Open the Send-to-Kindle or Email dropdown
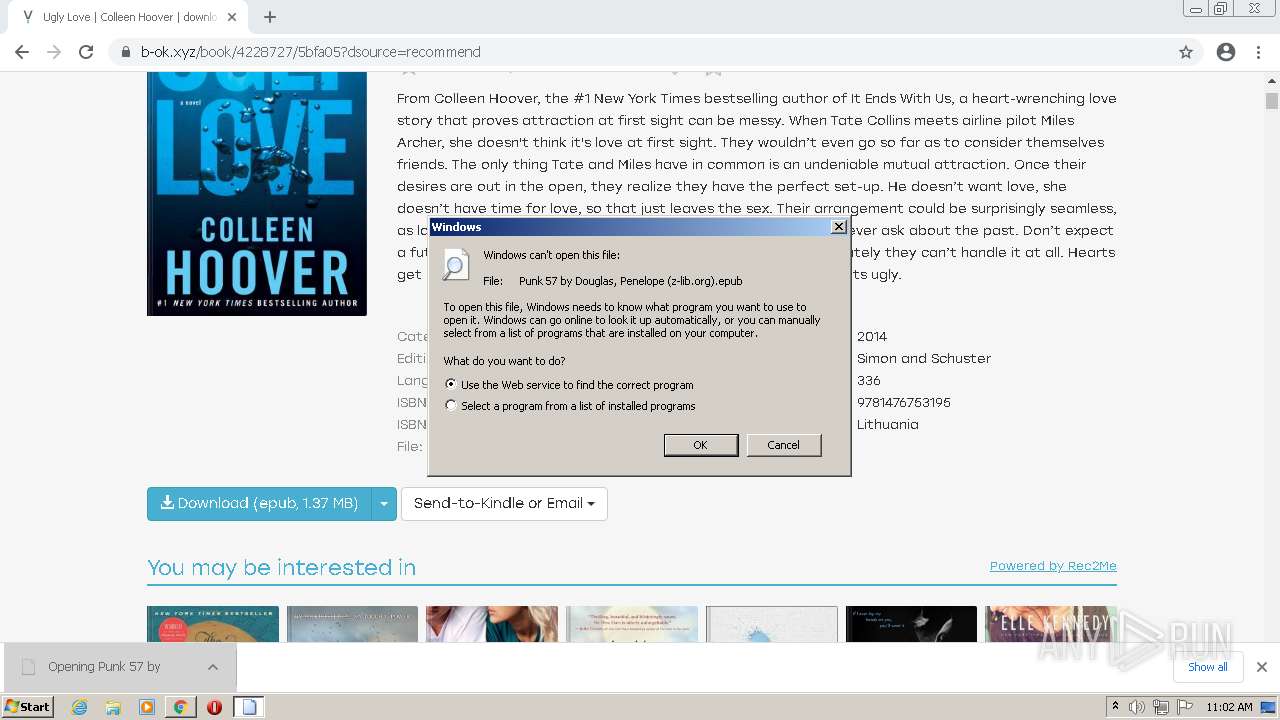Image resolution: width=1280 pixels, height=720 pixels. pos(504,504)
